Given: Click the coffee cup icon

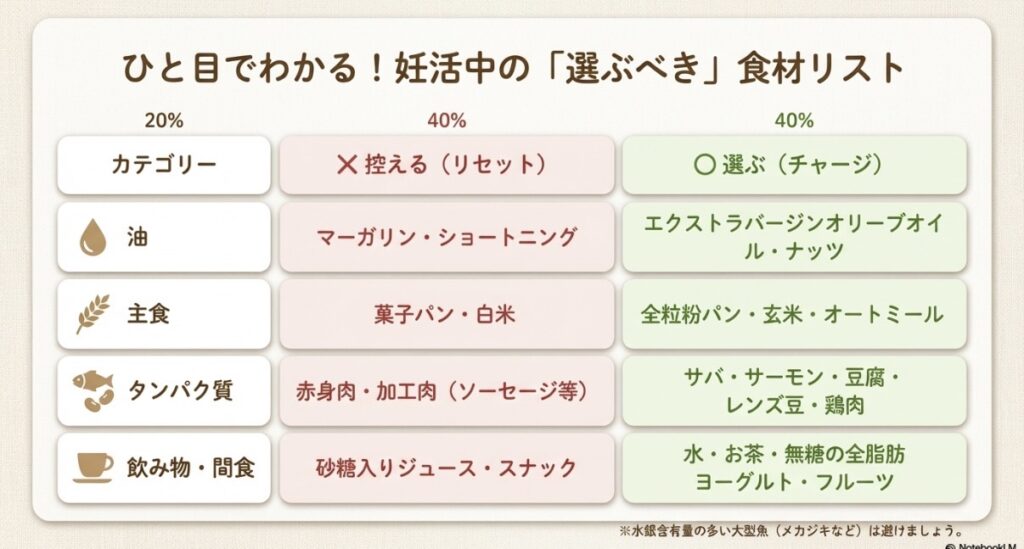Looking at the screenshot, I should [x=93, y=467].
